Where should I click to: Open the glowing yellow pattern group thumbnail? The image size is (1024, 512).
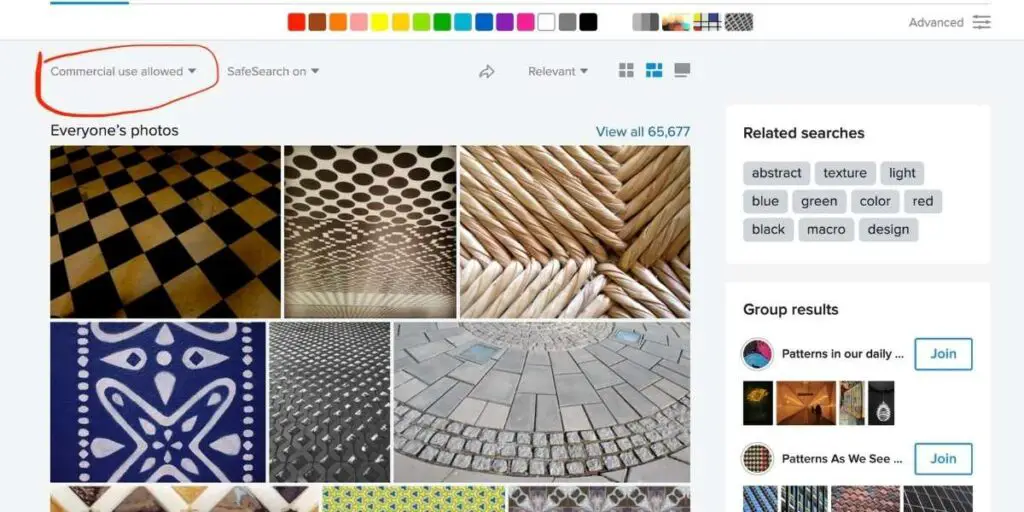758,403
